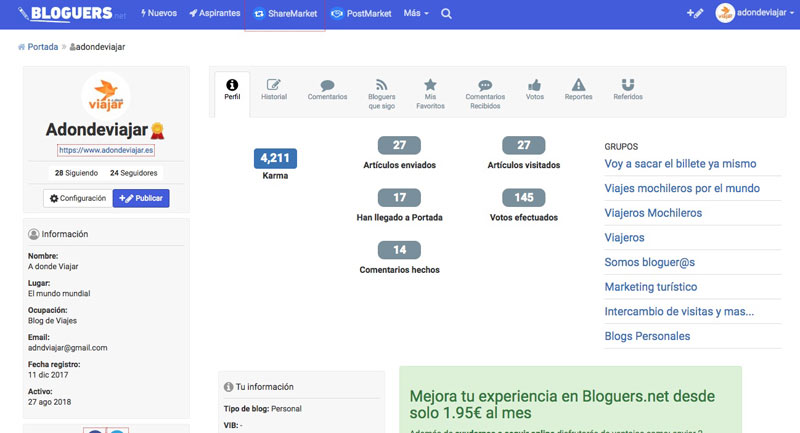
Task: Click the 145 Votos efectuados badge
Action: click(524, 197)
